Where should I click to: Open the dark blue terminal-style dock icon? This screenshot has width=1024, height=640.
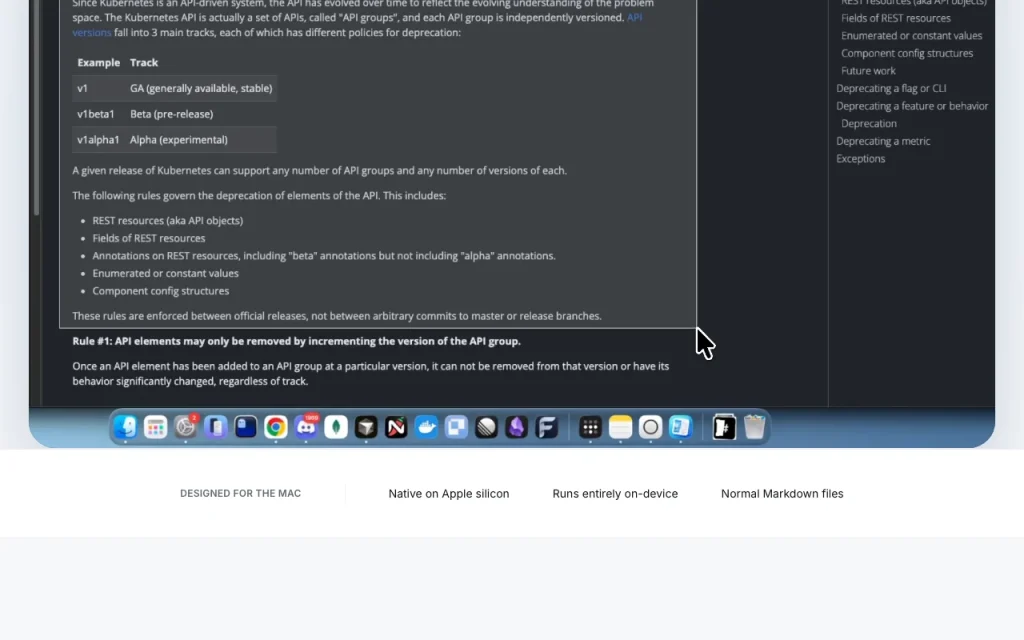tap(246, 427)
